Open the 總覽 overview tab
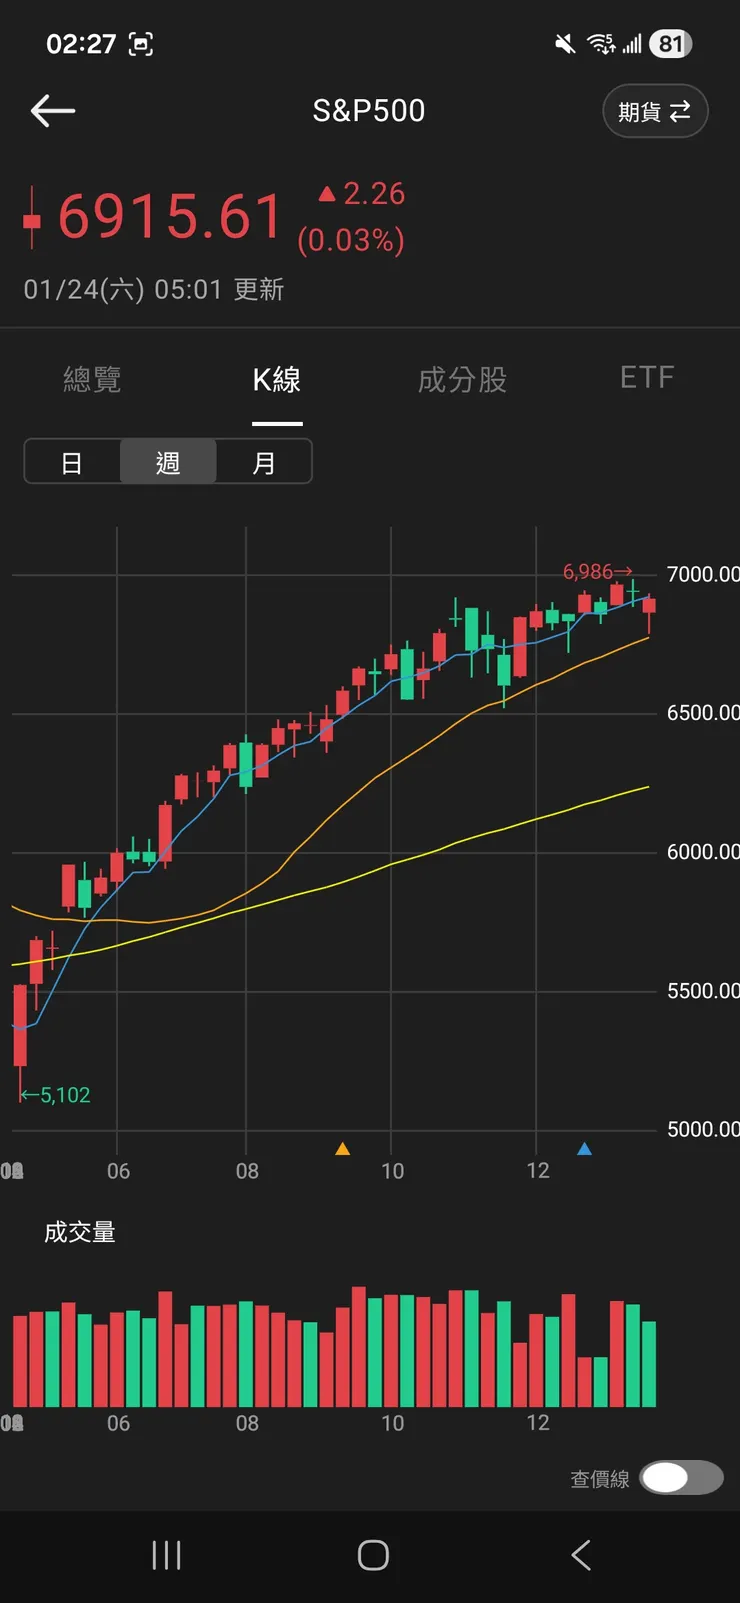 92,380
